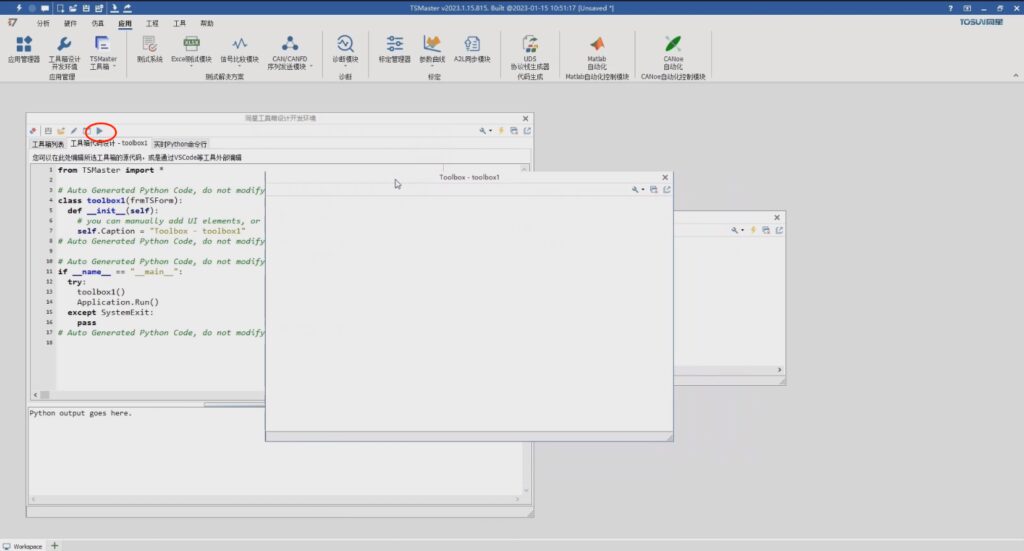Switch to the 工具箱列表 tab

click(x=47, y=144)
